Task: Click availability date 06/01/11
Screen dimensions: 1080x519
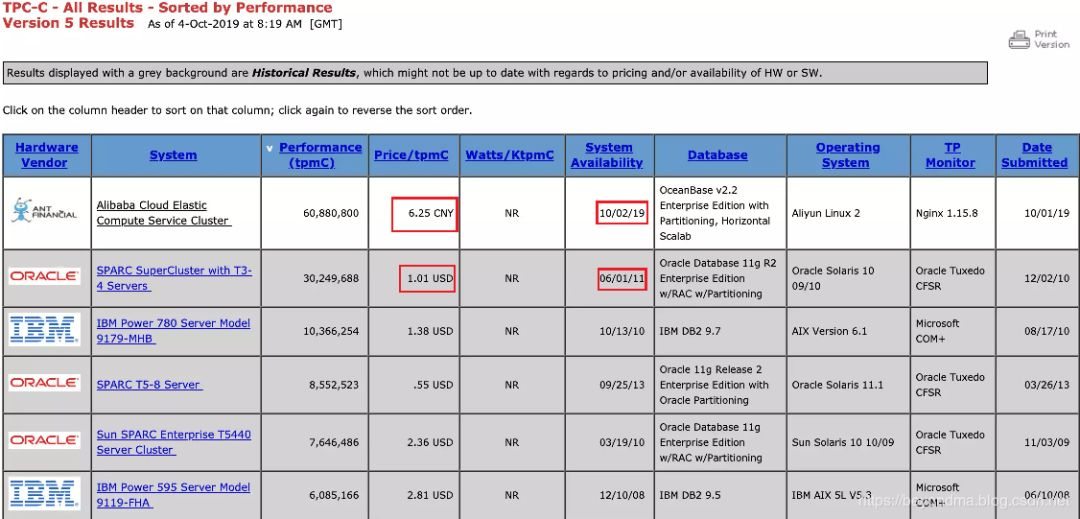Action: (x=622, y=278)
